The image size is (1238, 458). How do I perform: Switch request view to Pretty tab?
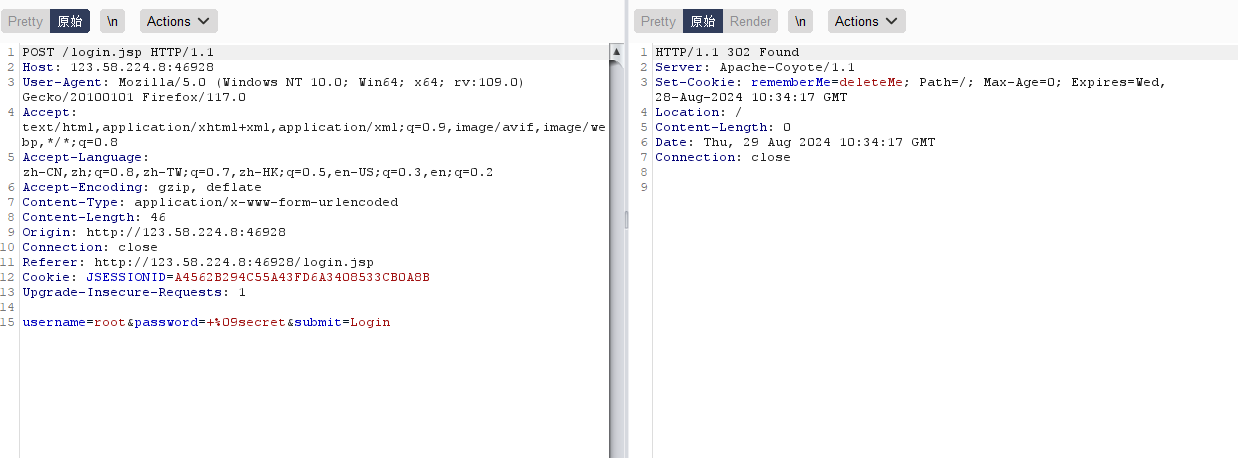(x=26, y=21)
